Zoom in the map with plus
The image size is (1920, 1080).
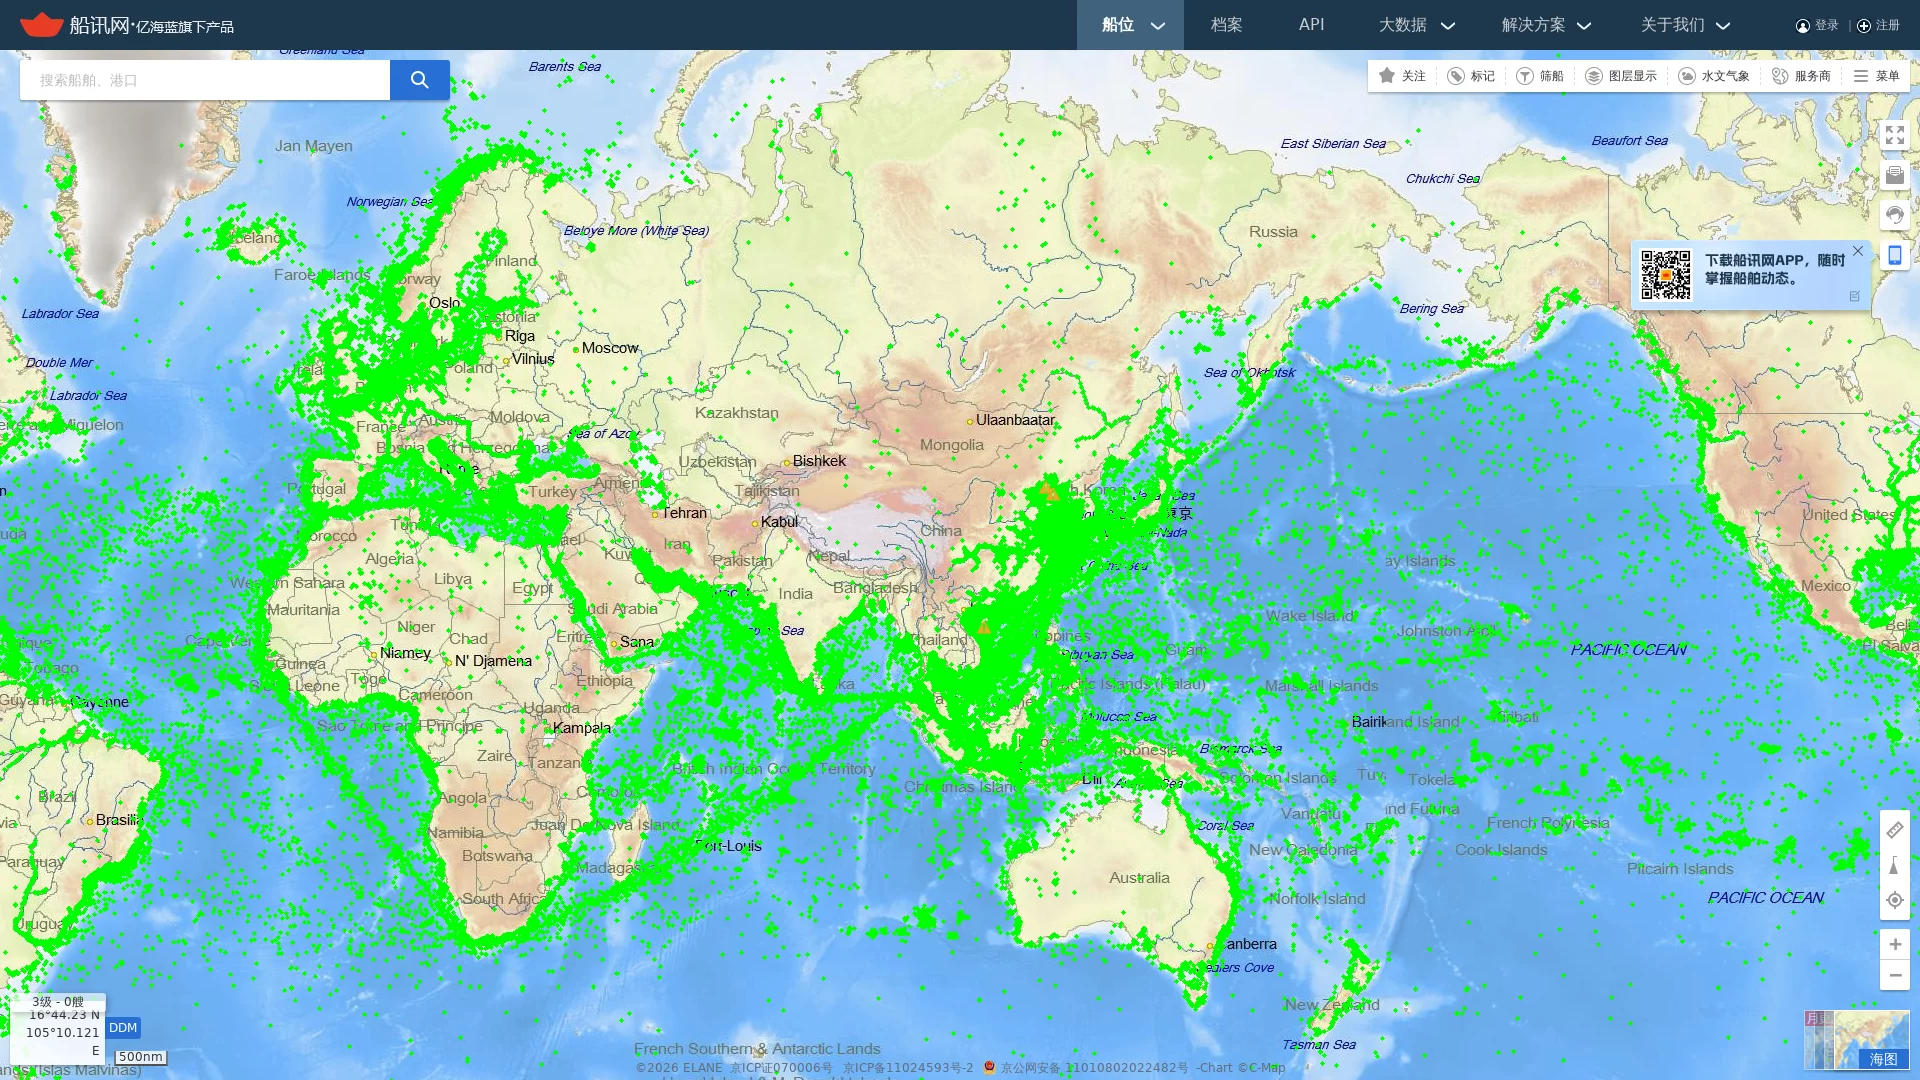click(x=1894, y=944)
